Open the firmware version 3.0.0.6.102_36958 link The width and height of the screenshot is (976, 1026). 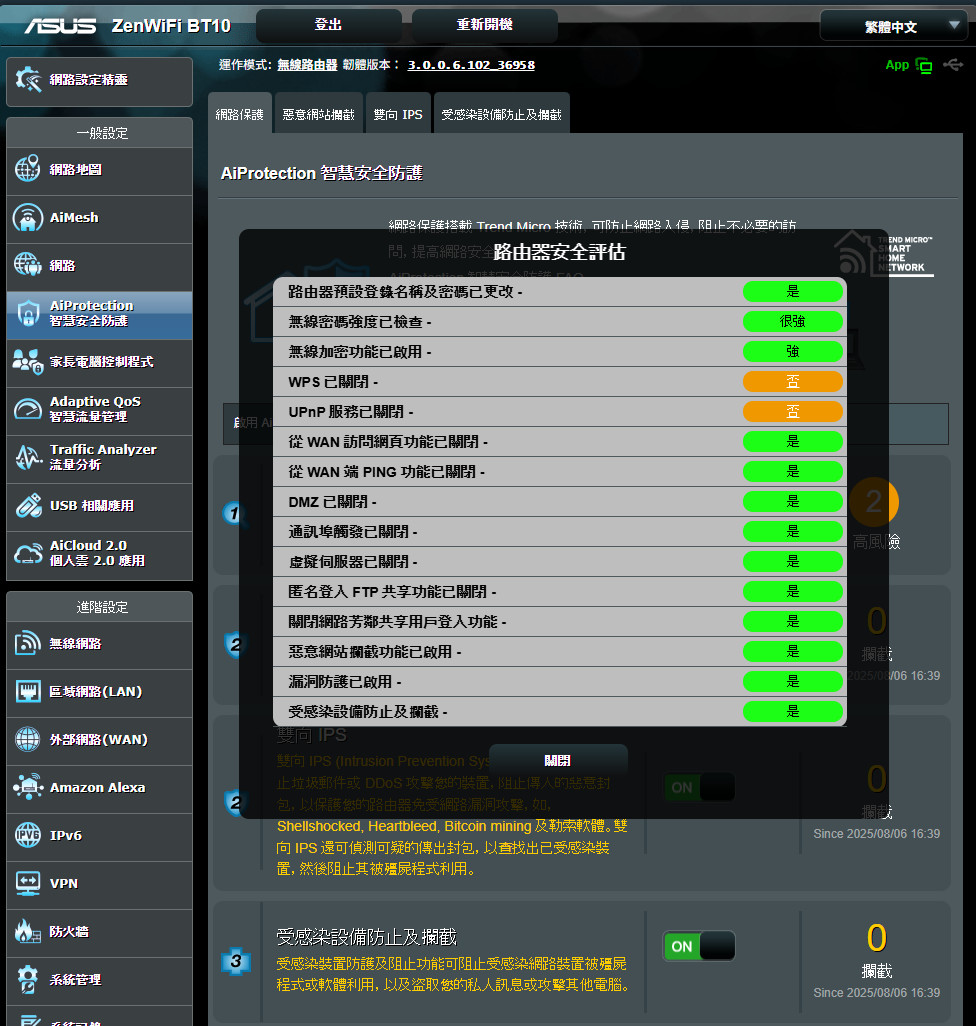tap(471, 65)
